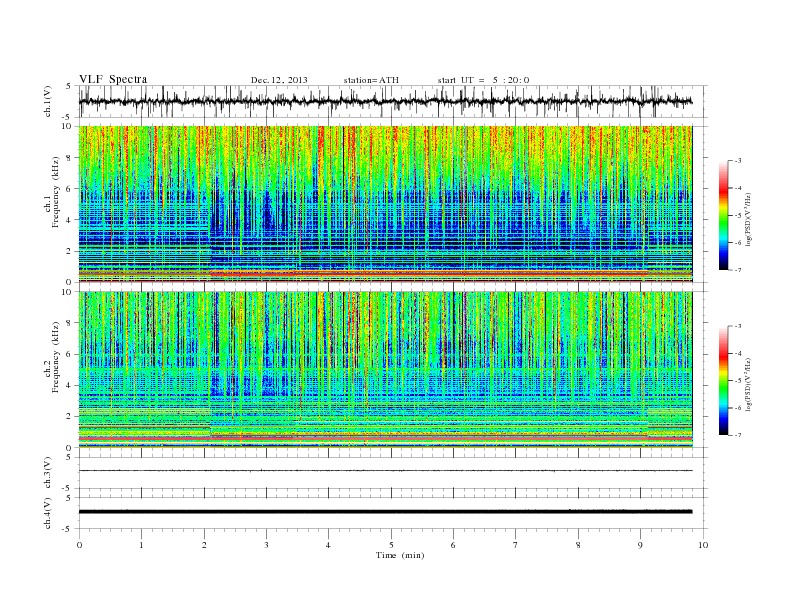Click the 'VLF Spectra' title text
This screenshot has width=792, height=612.
[113, 79]
